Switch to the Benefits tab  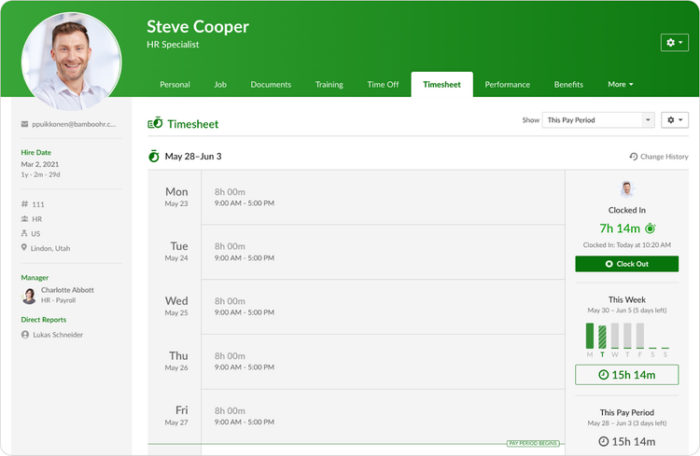(568, 85)
